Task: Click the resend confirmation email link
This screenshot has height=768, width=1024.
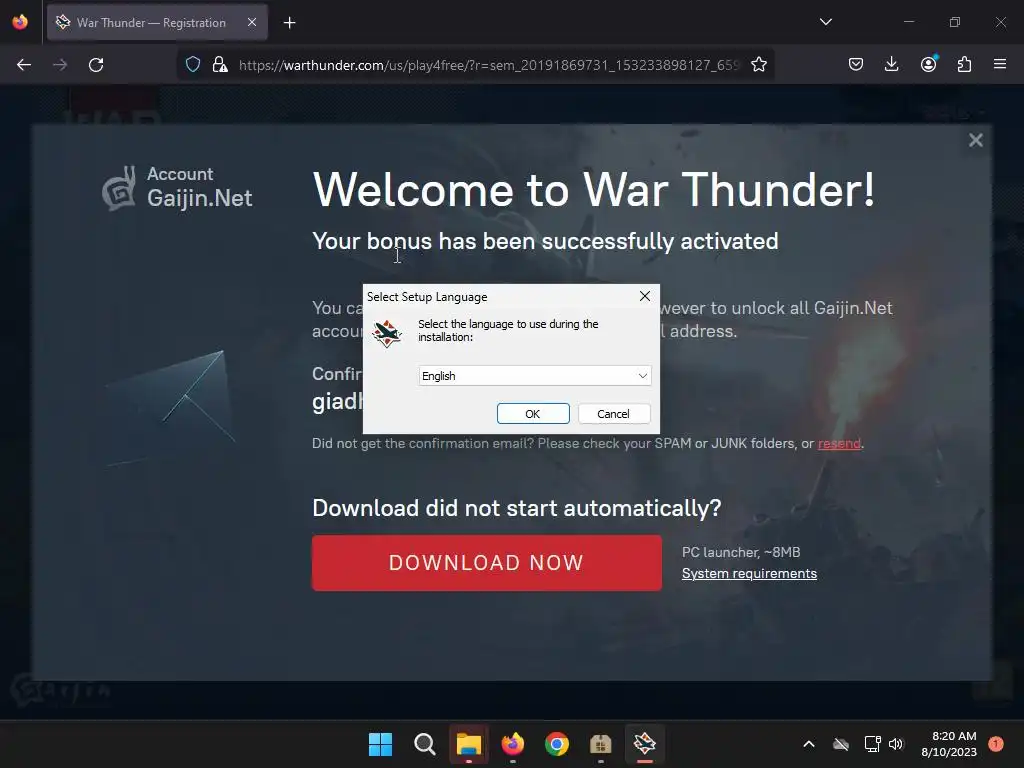Action: coord(839,443)
